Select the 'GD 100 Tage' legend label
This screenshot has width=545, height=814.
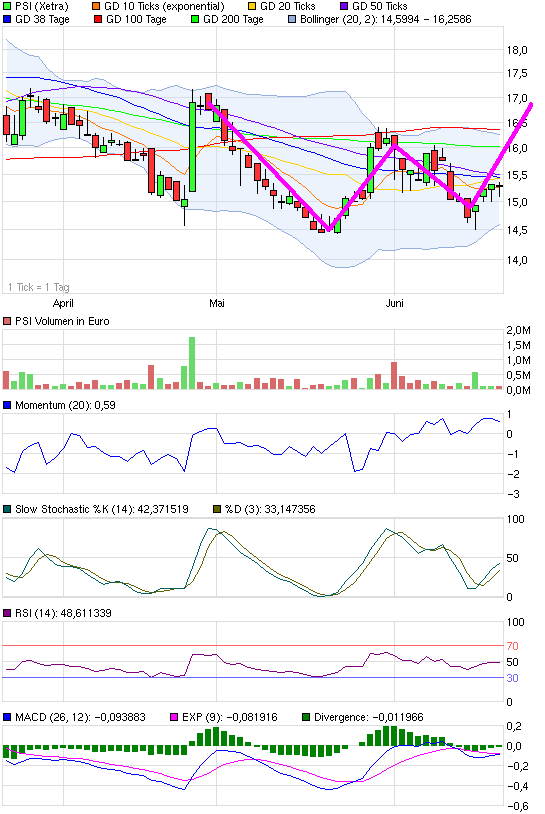coord(136,20)
